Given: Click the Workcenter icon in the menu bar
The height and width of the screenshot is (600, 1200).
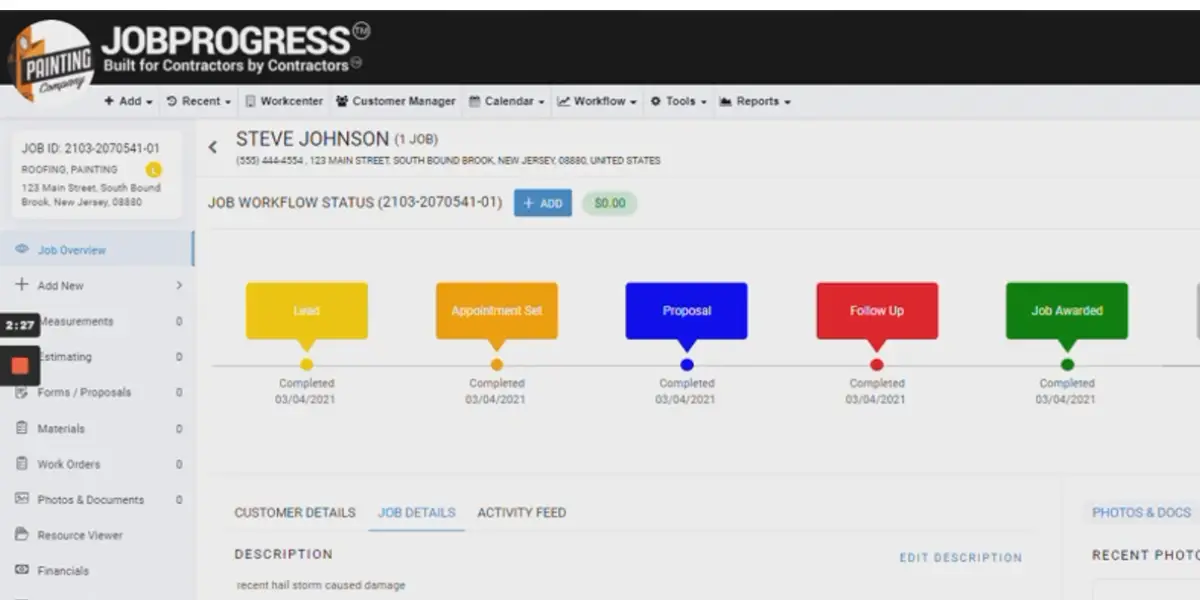Looking at the screenshot, I should (250, 102).
